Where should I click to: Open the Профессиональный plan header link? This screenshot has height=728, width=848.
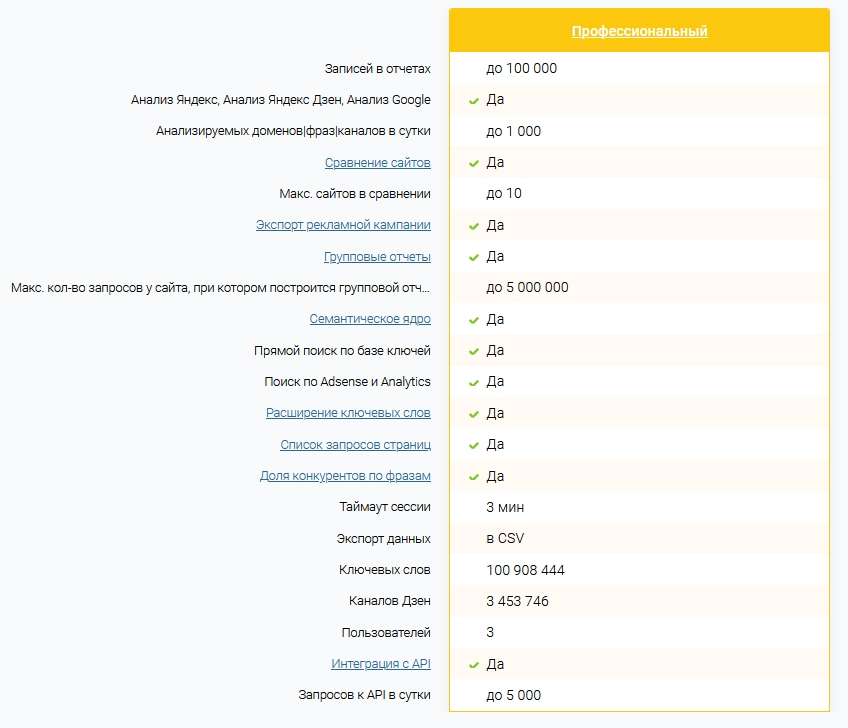coord(639,31)
